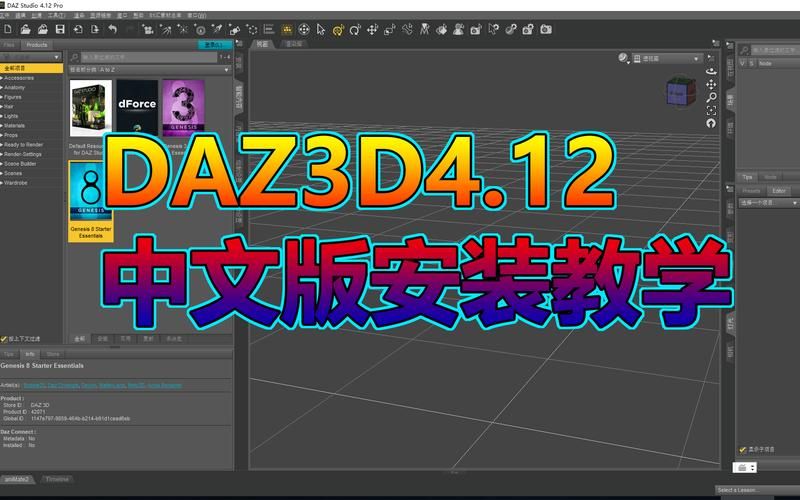Open the Genesis 3 Essentials thumbnail
800x500 pixels.
pos(184,108)
